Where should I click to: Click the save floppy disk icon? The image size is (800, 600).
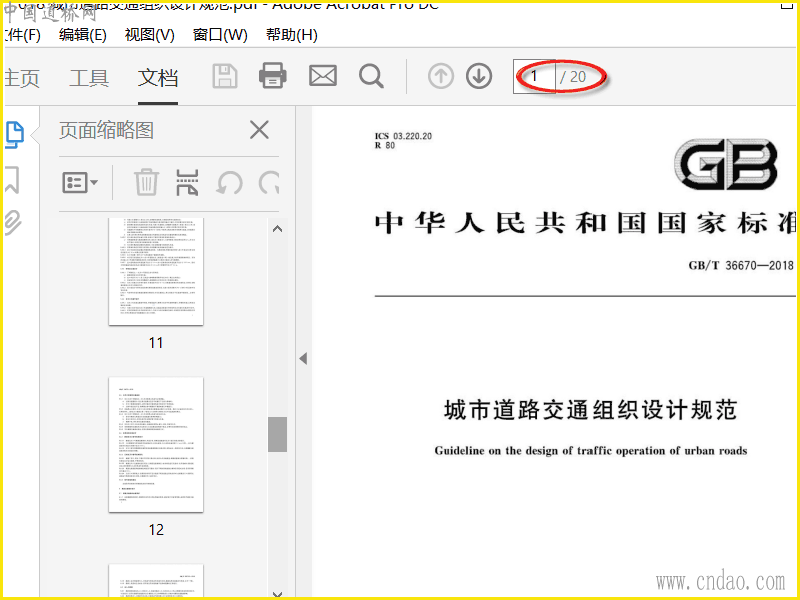click(x=224, y=77)
